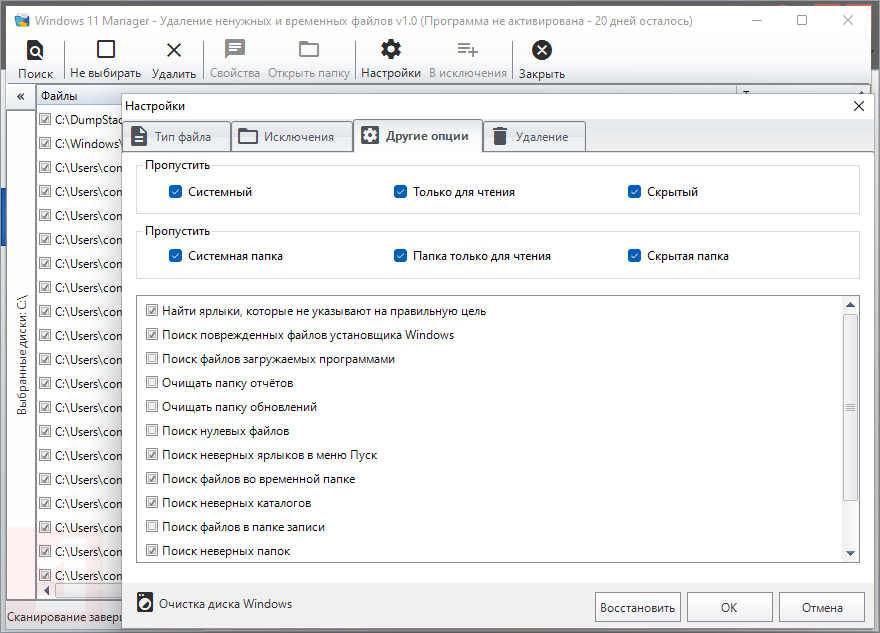Screen dimensions: 880x633
Task: Click the Не выбирать square icon
Action: tap(105, 50)
